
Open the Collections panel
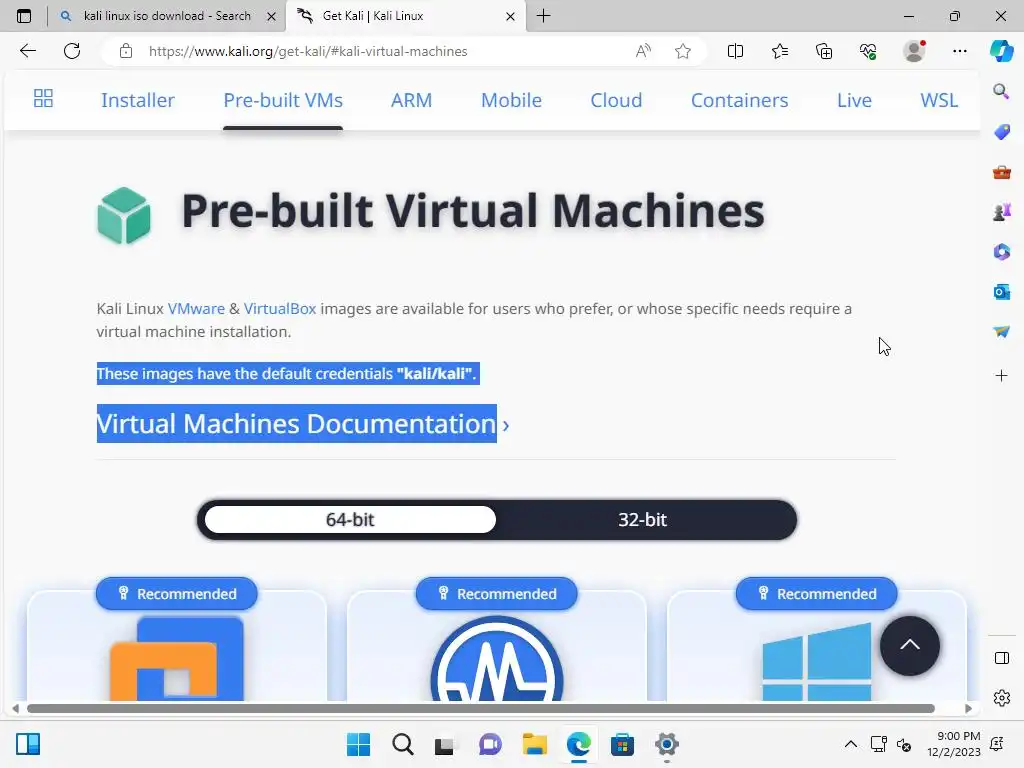pos(824,51)
